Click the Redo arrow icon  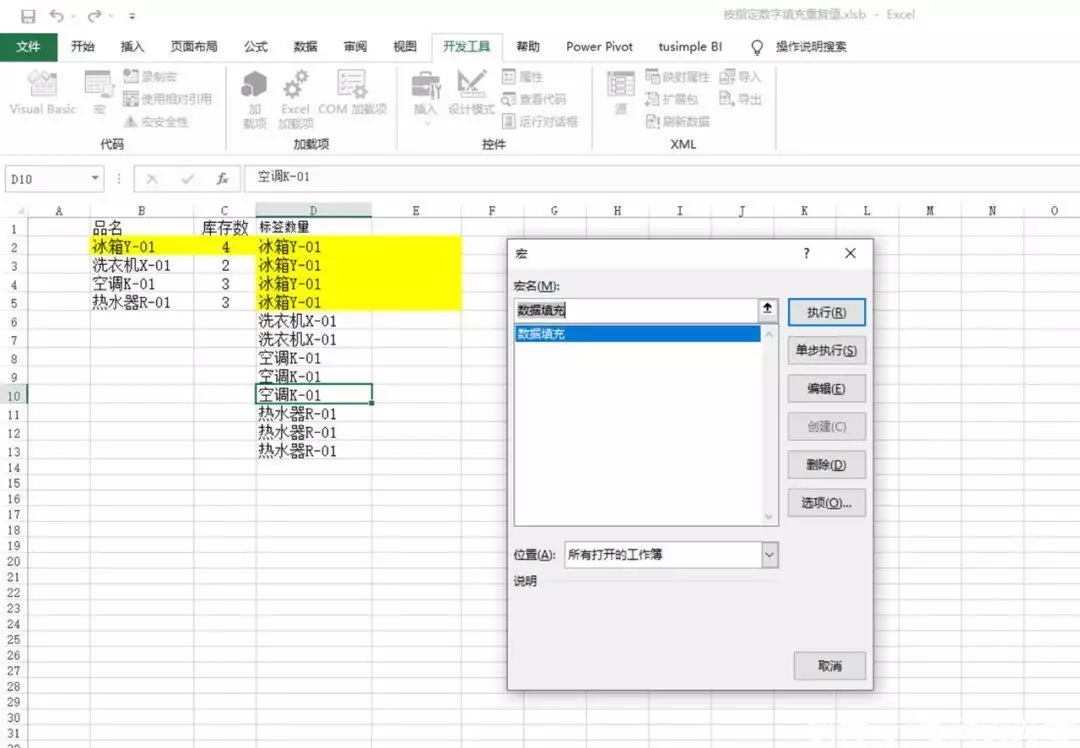[x=94, y=16]
